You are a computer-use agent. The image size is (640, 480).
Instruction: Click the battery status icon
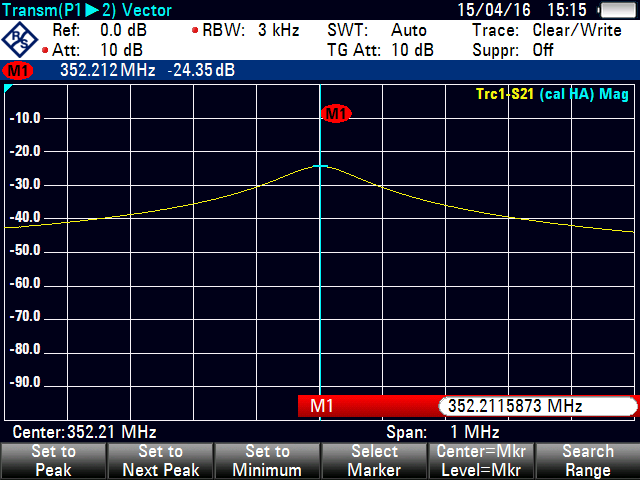(615, 10)
